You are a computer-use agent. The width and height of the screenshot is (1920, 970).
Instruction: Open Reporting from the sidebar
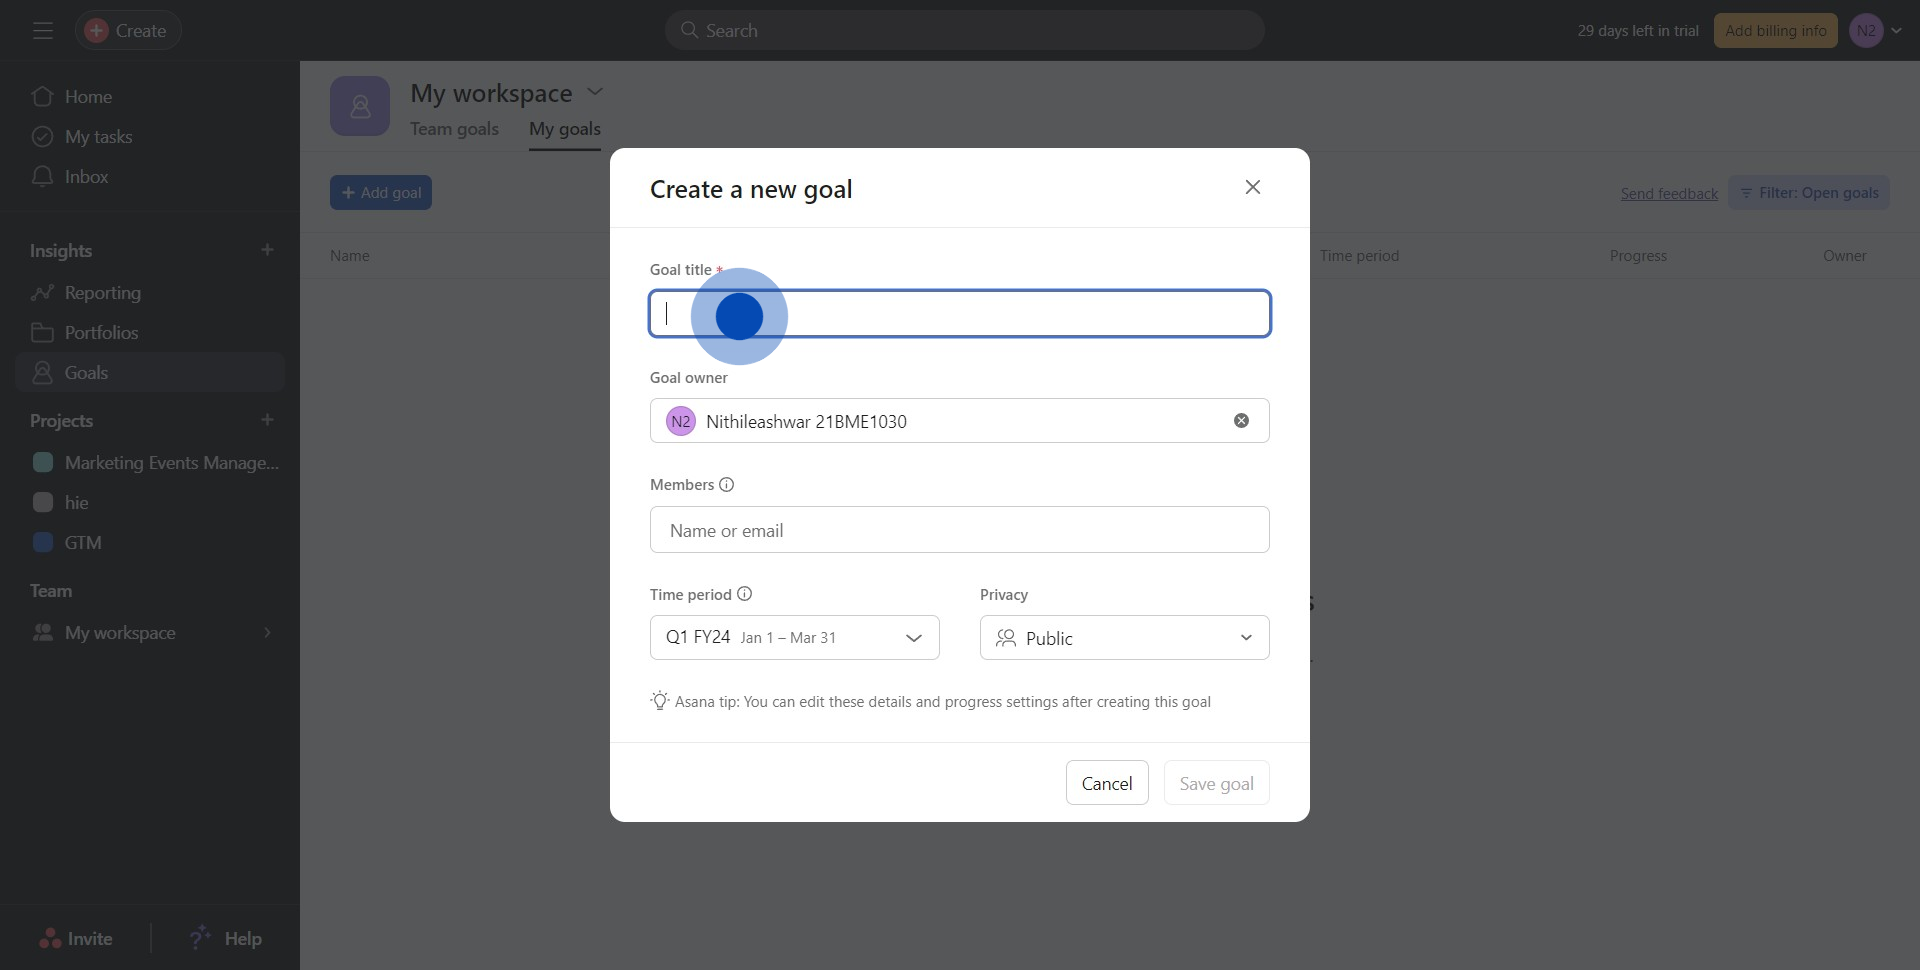[102, 293]
